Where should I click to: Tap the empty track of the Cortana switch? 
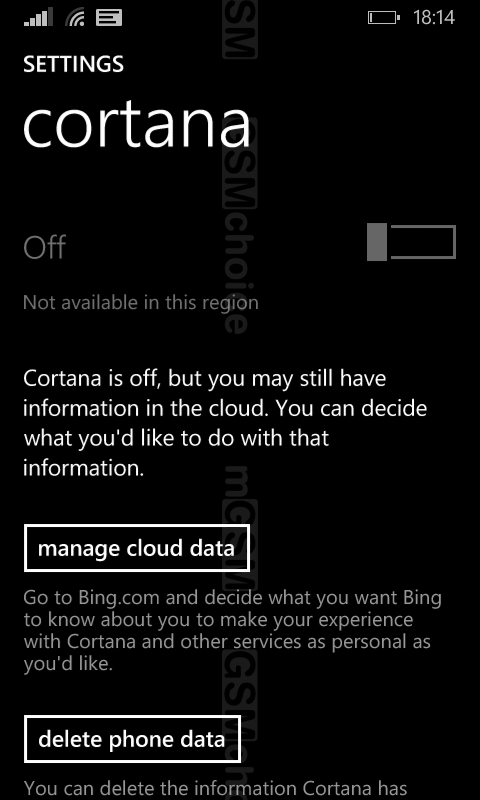click(423, 242)
